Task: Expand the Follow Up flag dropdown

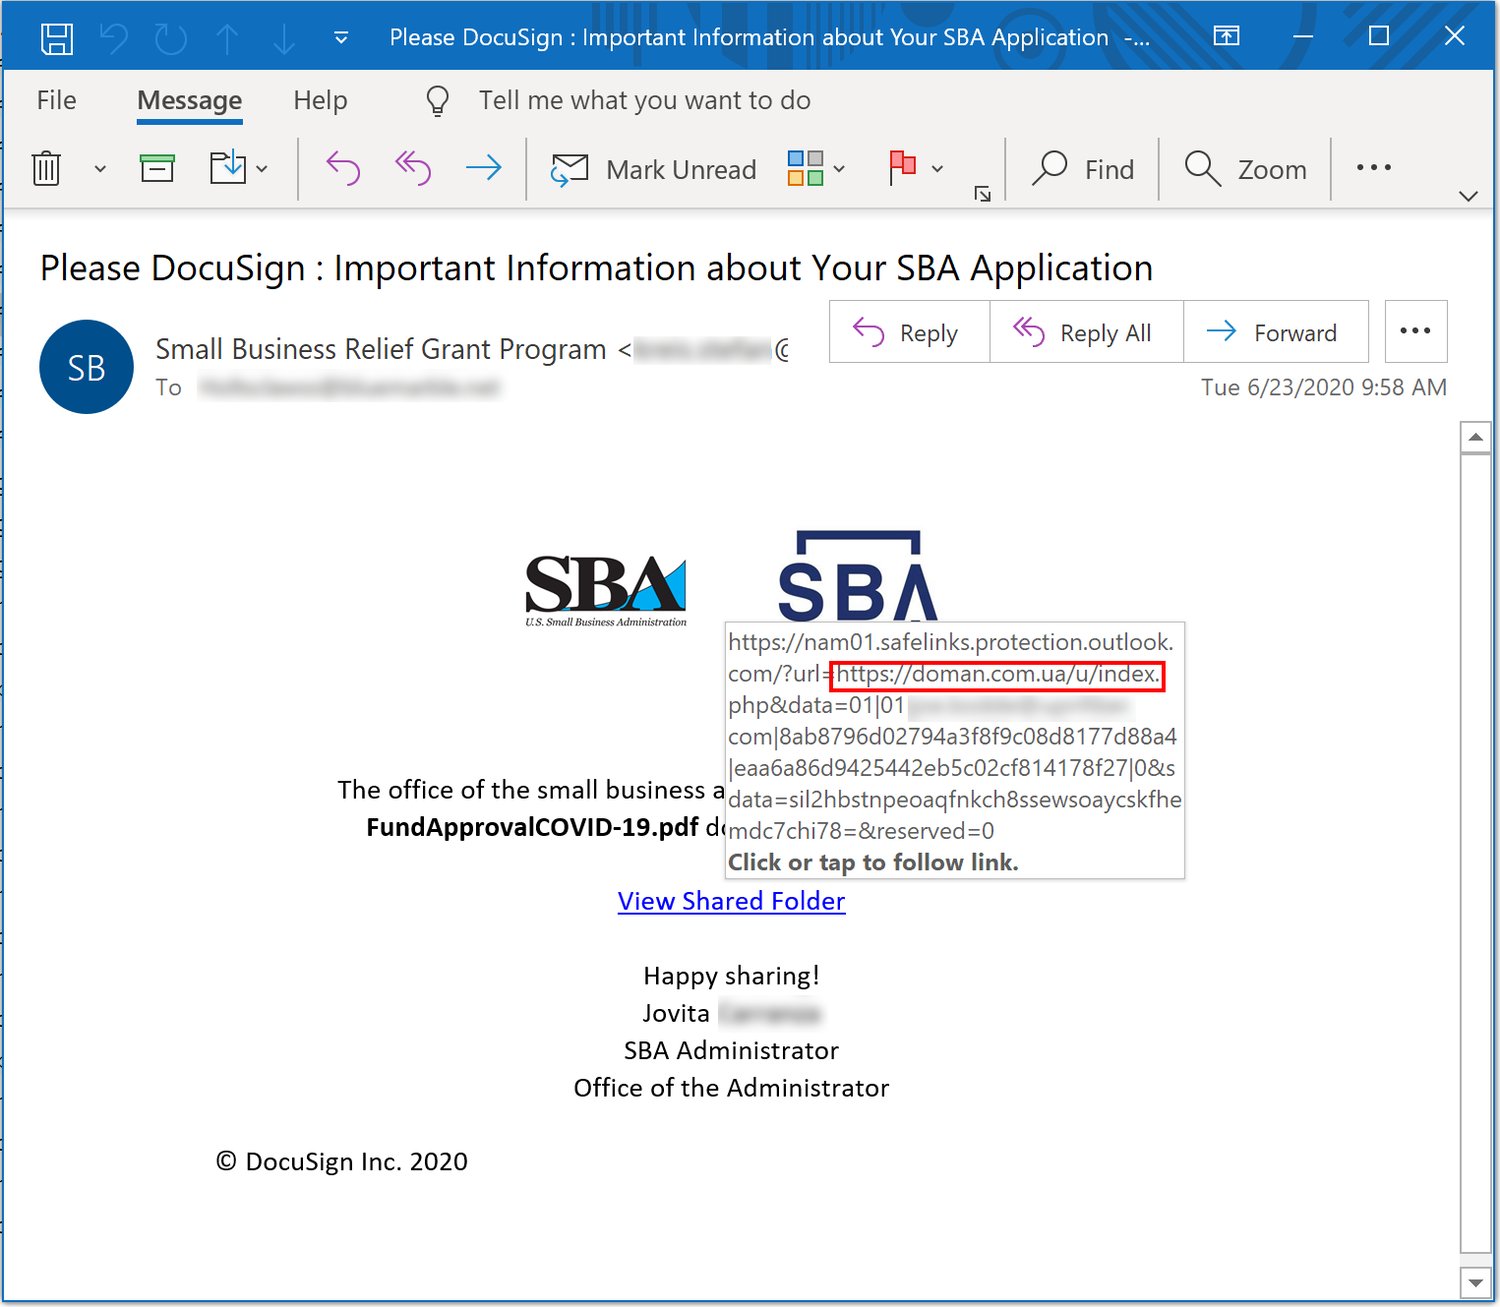Action: tap(938, 168)
